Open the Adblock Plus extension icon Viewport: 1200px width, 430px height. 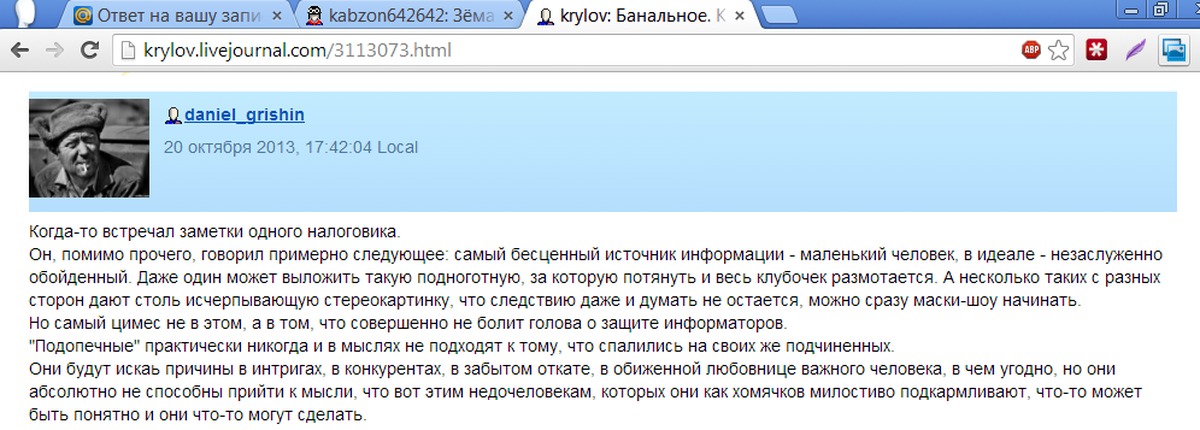(1031, 49)
